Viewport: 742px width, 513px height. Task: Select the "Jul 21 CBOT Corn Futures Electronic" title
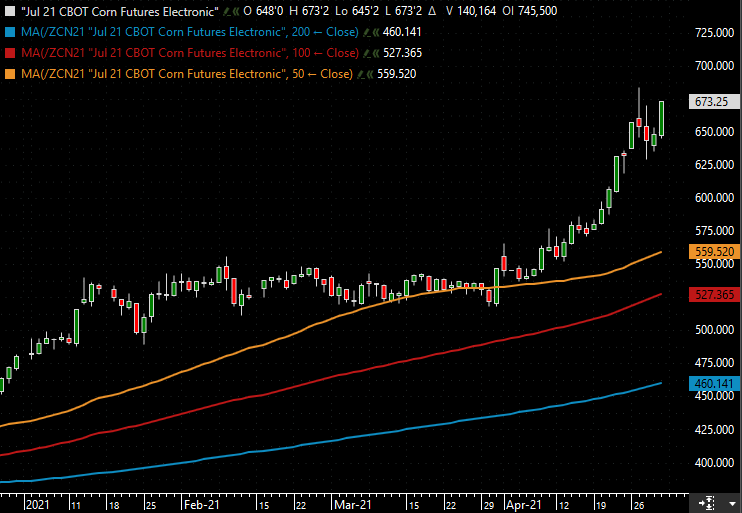coord(120,11)
